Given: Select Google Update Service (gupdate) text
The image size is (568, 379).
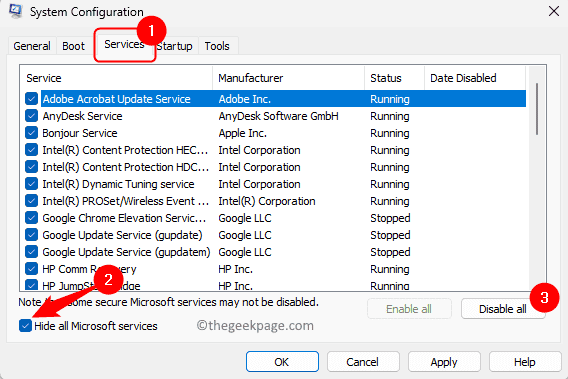Looking at the screenshot, I should (122, 235).
